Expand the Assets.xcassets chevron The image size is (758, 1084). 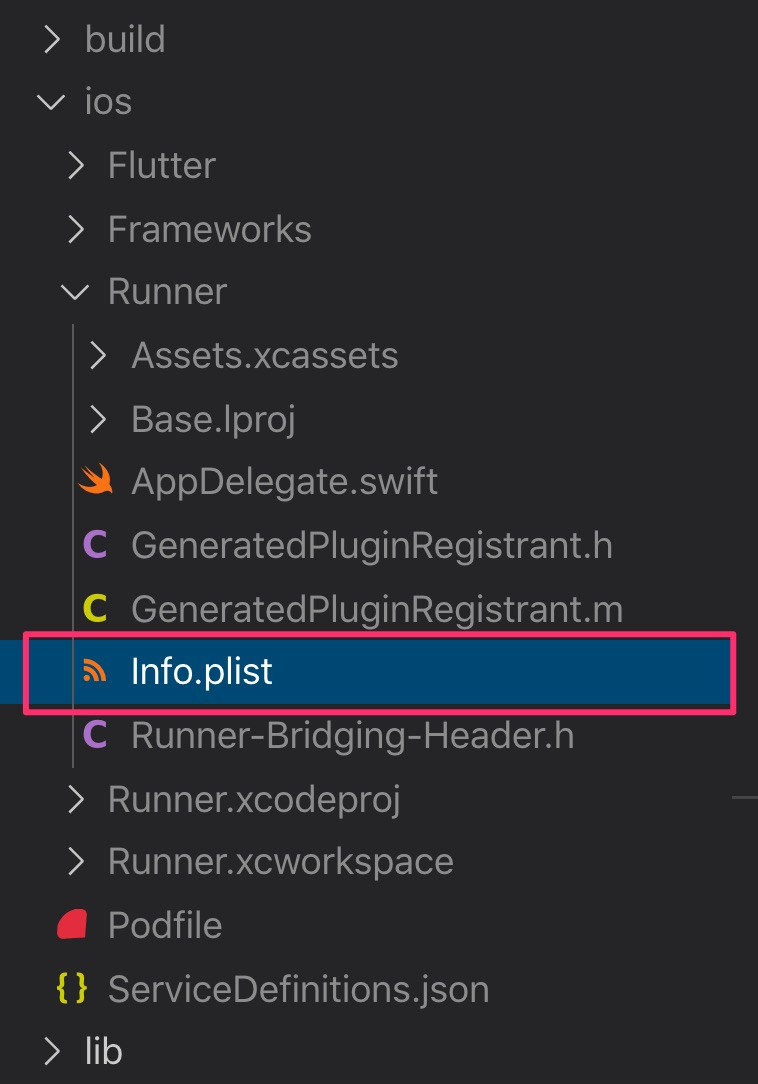click(98, 355)
